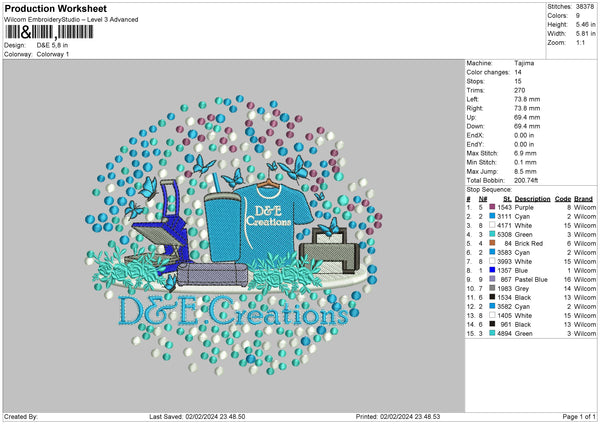Click the 'Production Worksheet' title

(55, 8)
